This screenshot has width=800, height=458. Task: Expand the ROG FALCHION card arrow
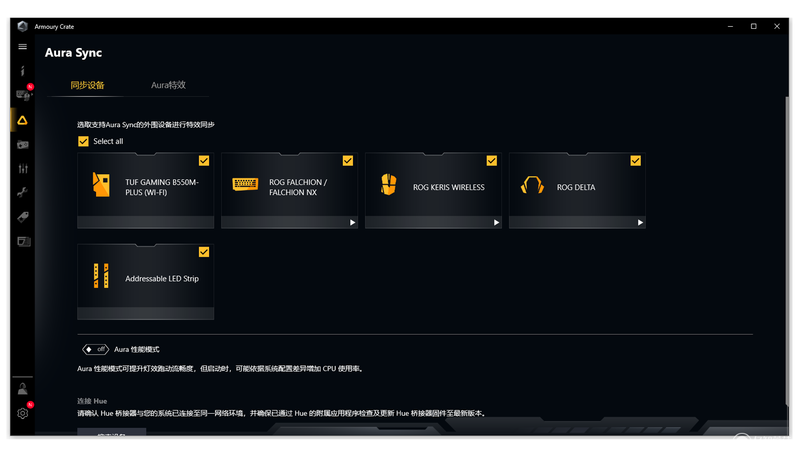coord(352,222)
